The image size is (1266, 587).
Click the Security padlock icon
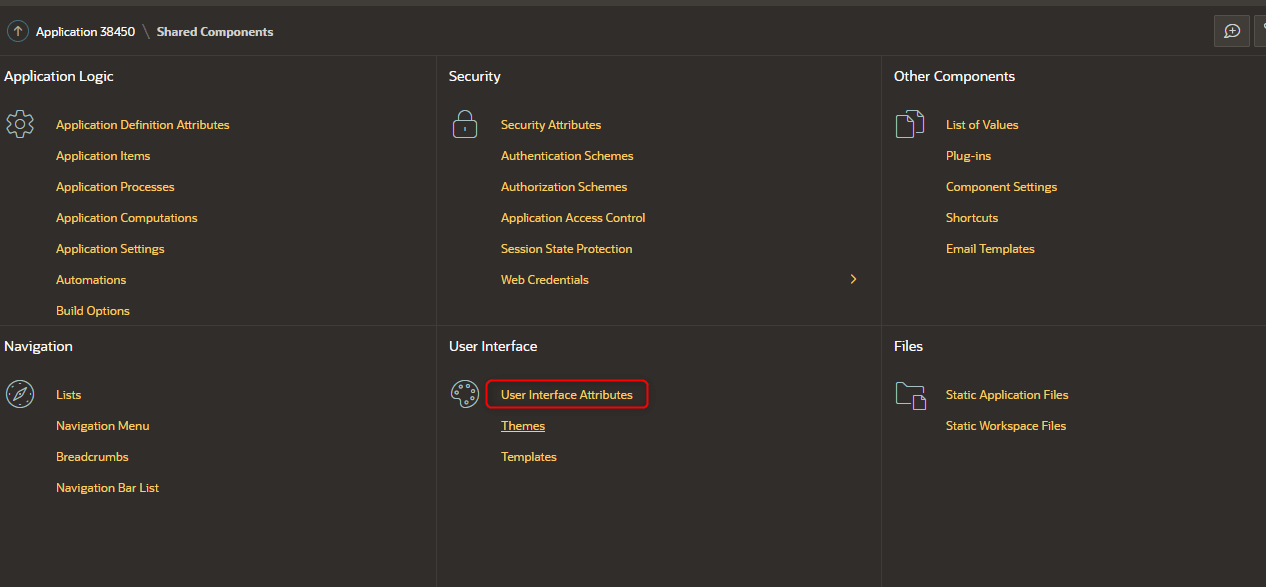[465, 123]
